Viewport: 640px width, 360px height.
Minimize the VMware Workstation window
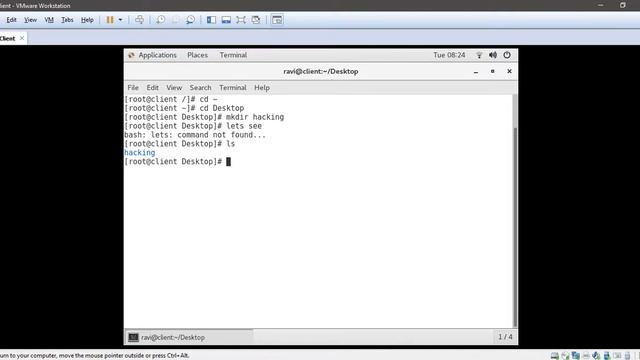(x=600, y=5)
